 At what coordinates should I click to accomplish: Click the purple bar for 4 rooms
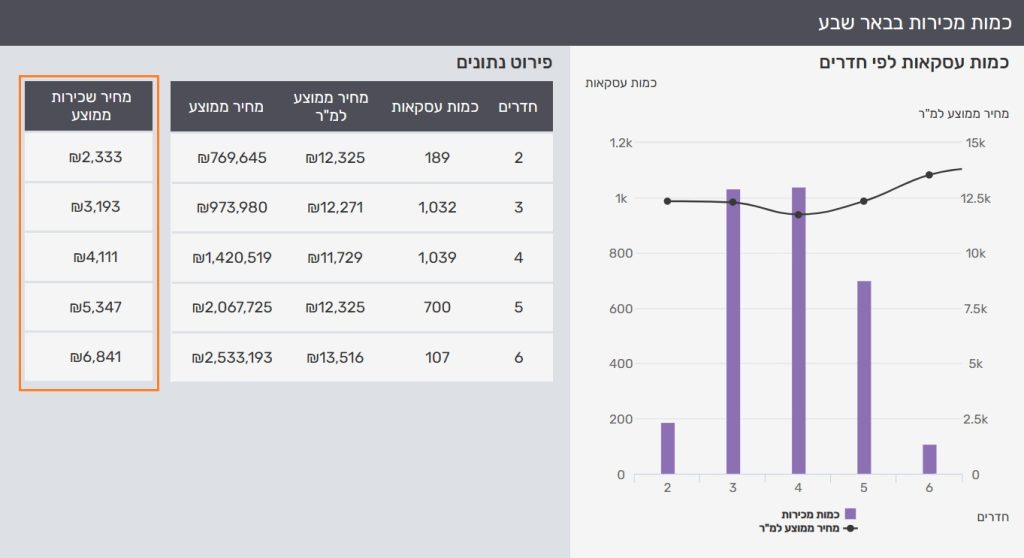798,330
